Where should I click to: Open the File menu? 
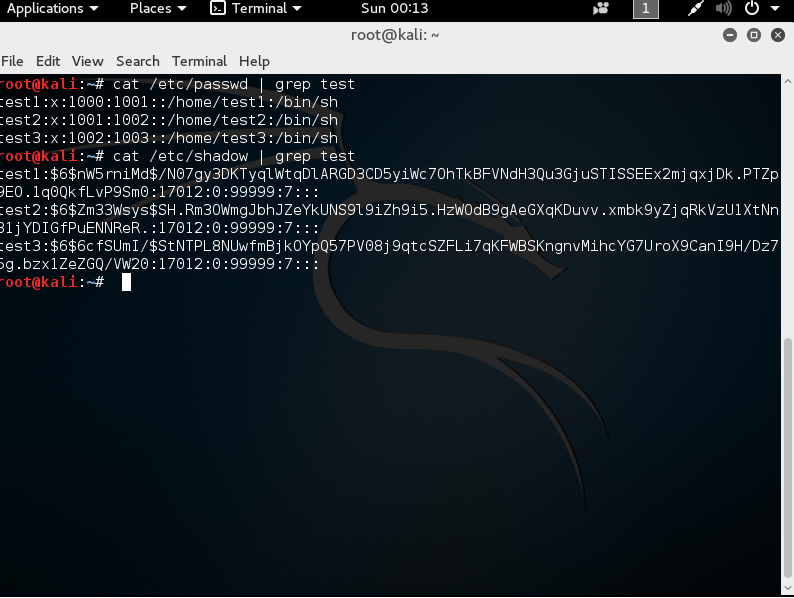pyautogui.click(x=12, y=61)
